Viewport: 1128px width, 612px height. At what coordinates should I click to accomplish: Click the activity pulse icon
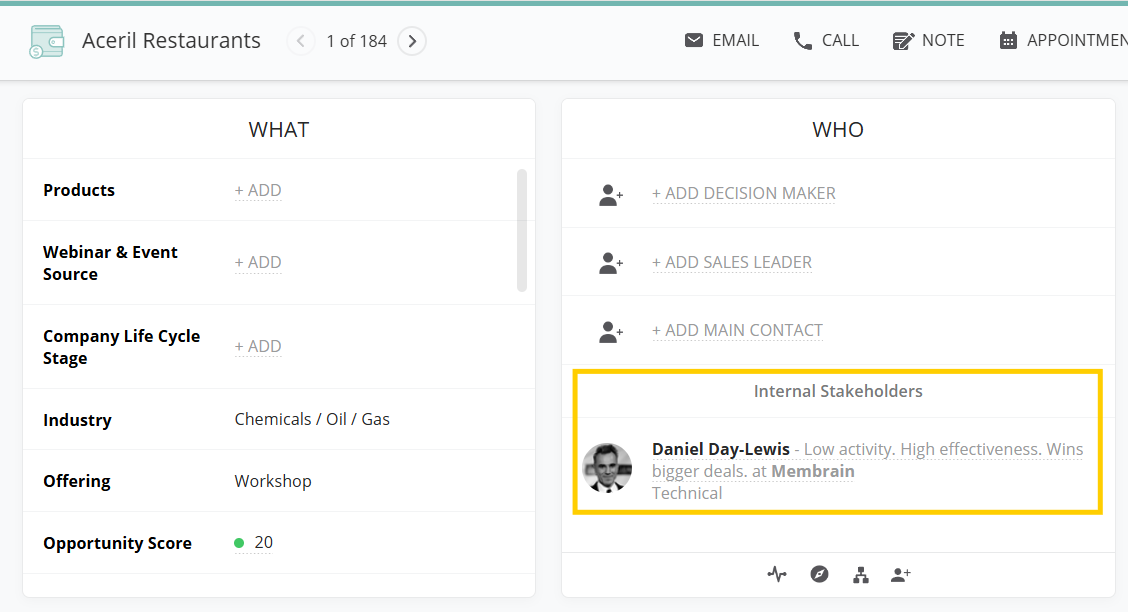pyautogui.click(x=777, y=574)
